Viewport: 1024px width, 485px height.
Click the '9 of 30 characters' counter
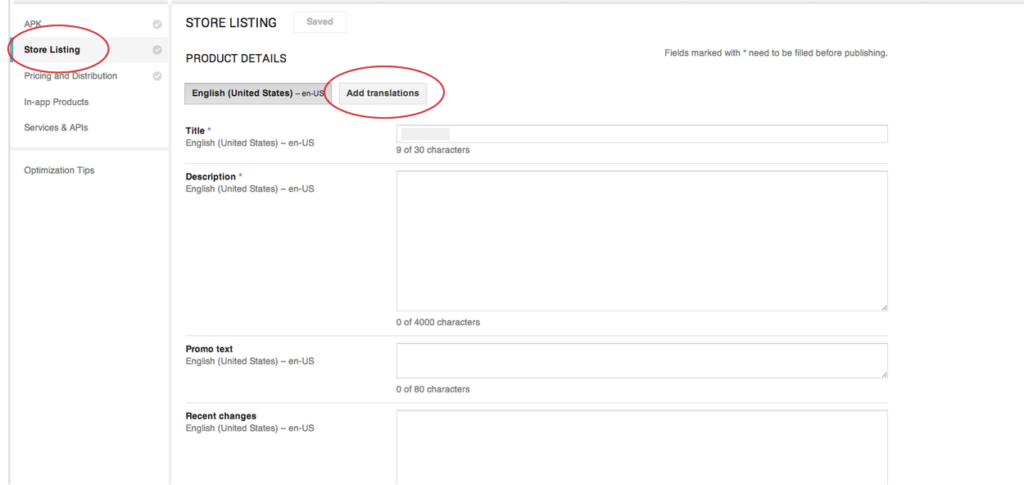[x=433, y=150]
